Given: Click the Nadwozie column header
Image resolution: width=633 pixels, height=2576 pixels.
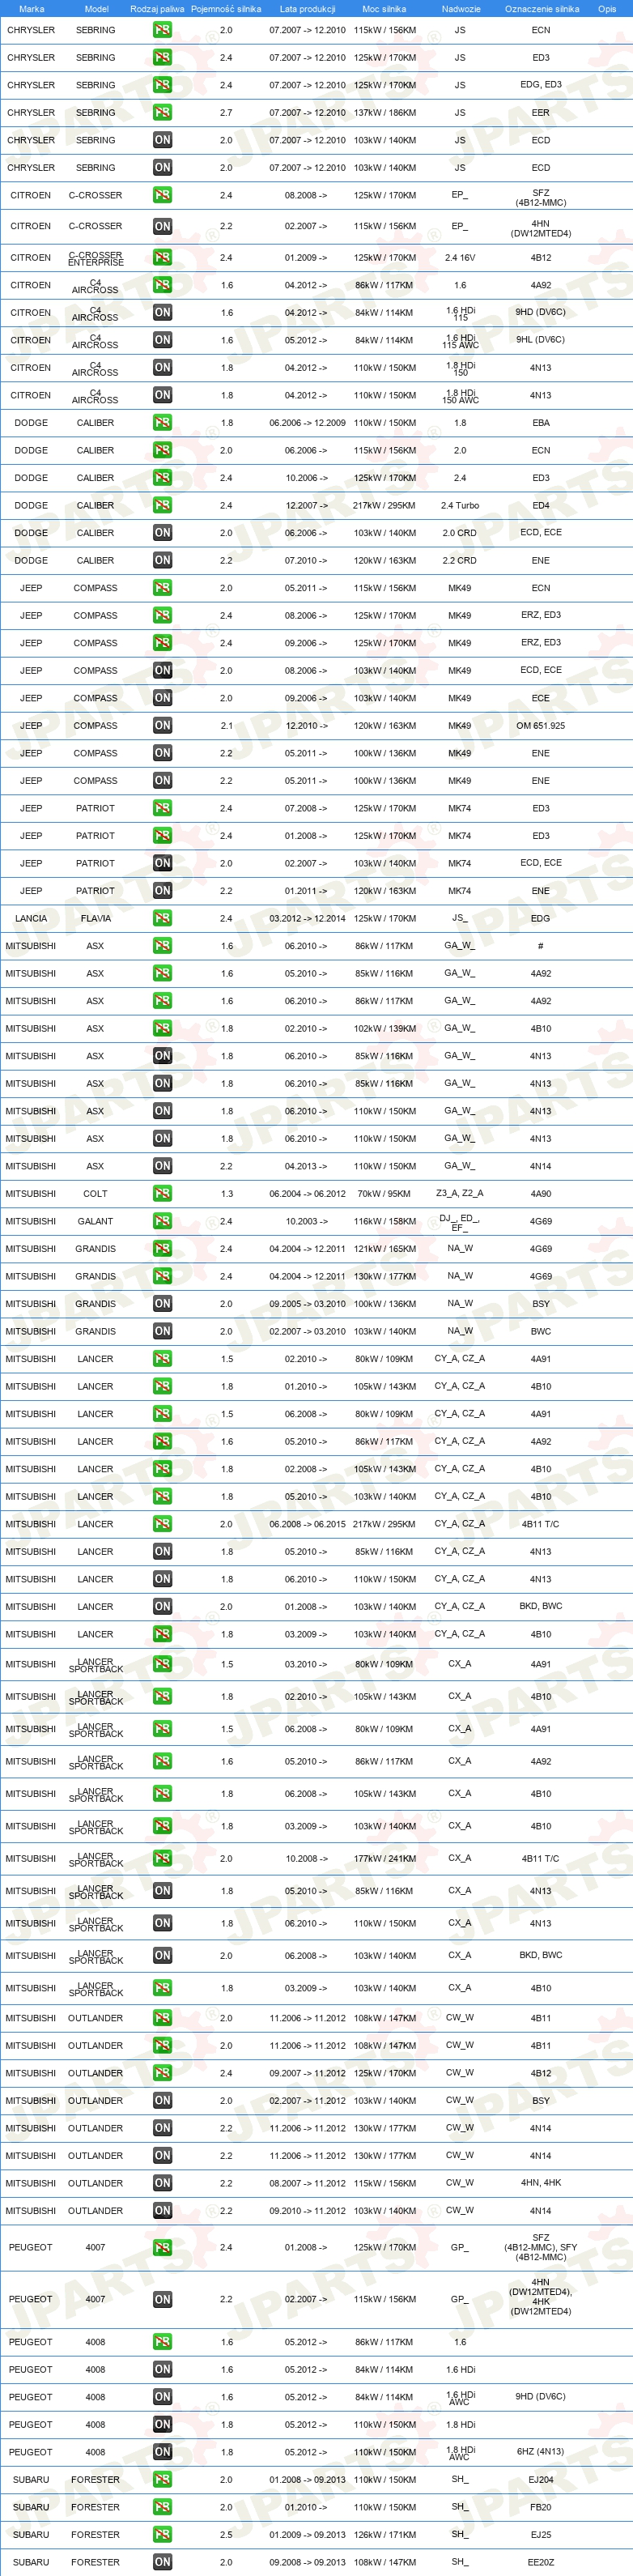Looking at the screenshot, I should (x=461, y=9).
